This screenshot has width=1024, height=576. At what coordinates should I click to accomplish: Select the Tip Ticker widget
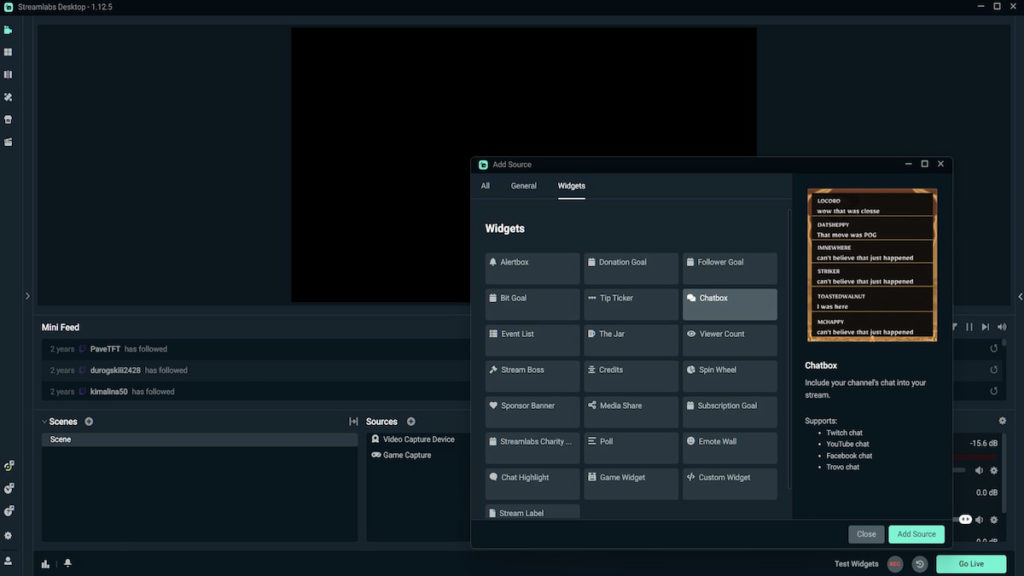click(631, 304)
